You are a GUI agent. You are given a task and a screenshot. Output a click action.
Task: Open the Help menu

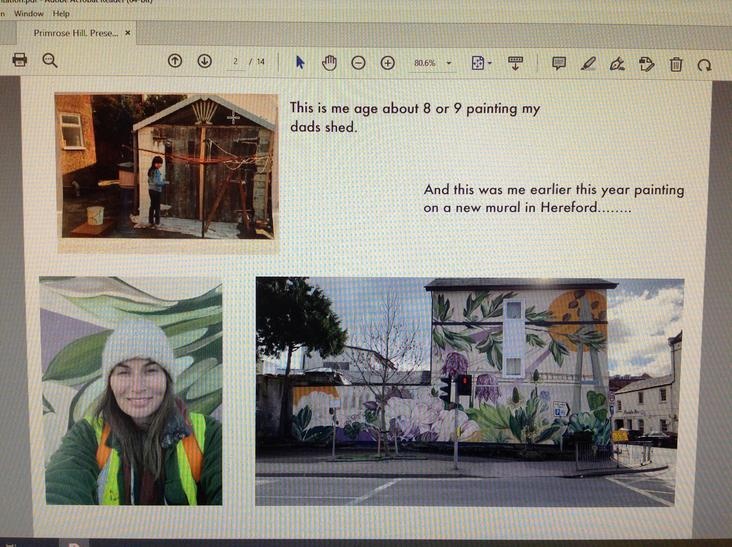61,14
